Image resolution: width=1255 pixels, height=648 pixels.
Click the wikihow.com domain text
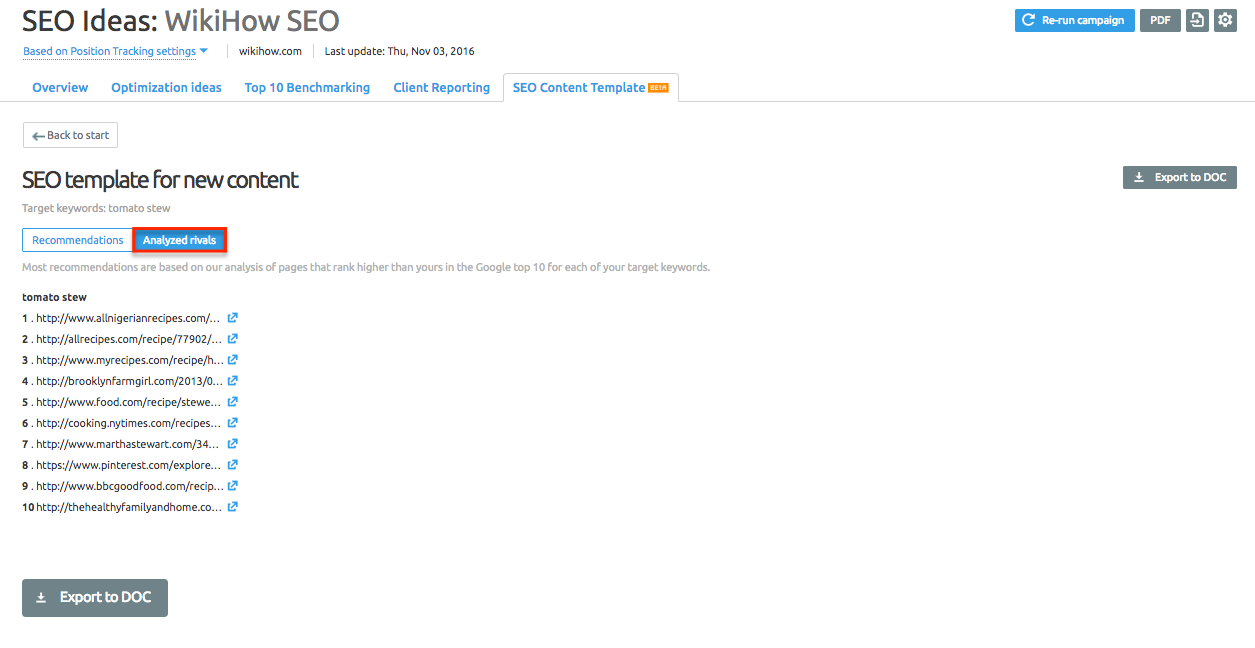pyautogui.click(x=270, y=51)
